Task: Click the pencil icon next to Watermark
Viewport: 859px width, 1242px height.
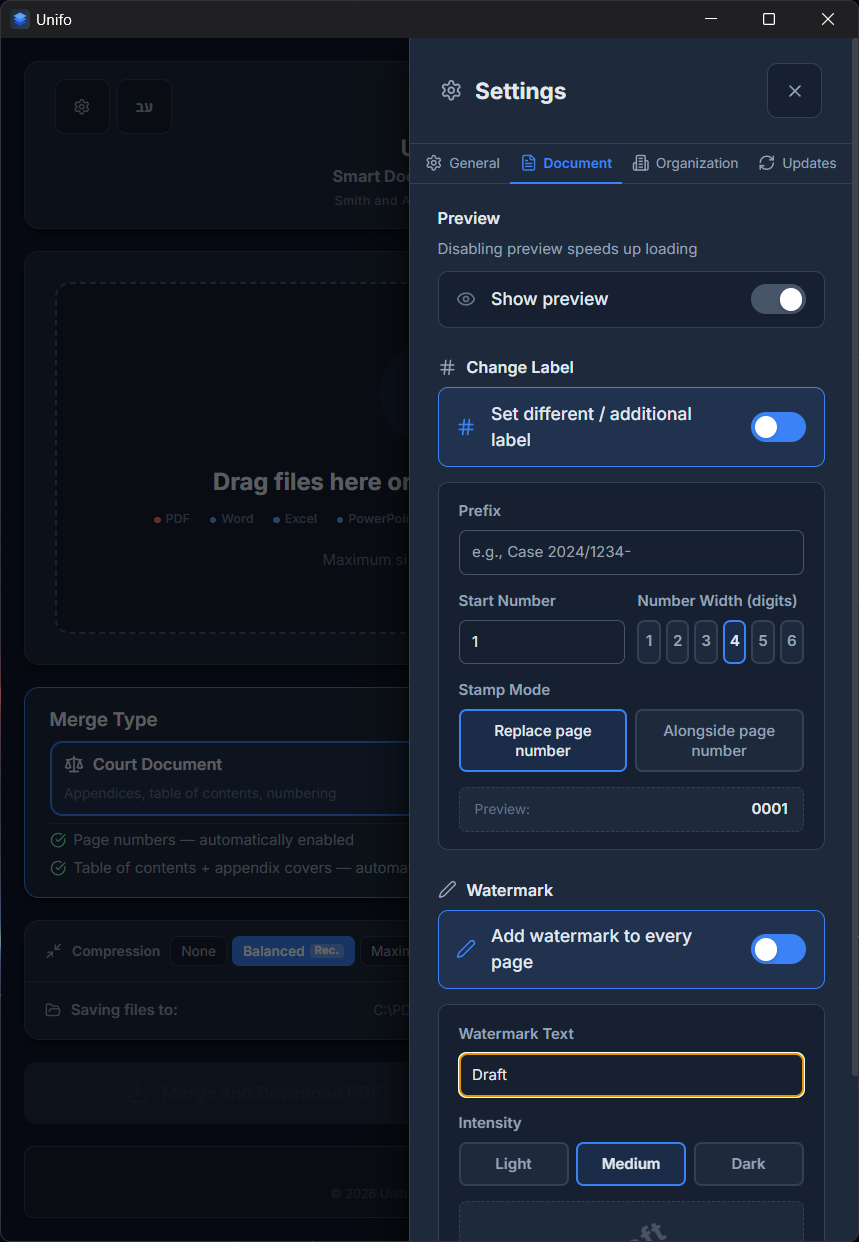Action: pyautogui.click(x=446, y=890)
